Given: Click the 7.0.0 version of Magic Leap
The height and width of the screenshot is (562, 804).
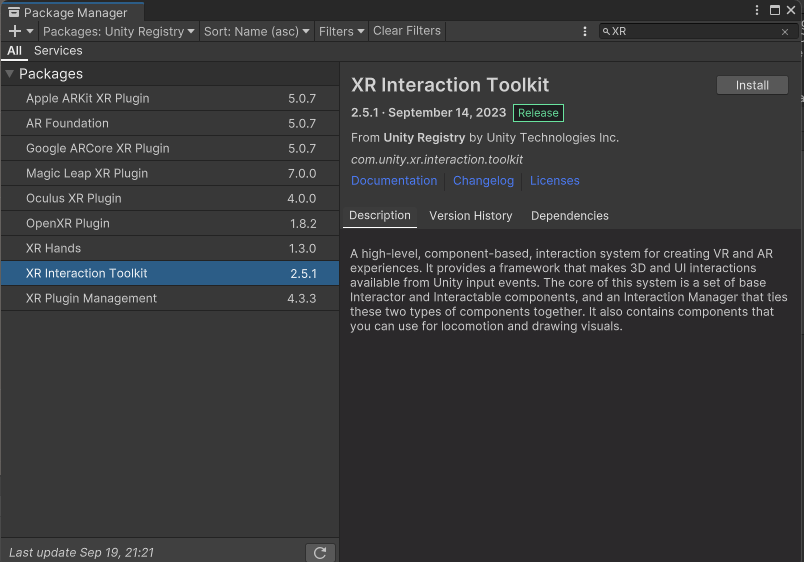Looking at the screenshot, I should click(x=302, y=174).
